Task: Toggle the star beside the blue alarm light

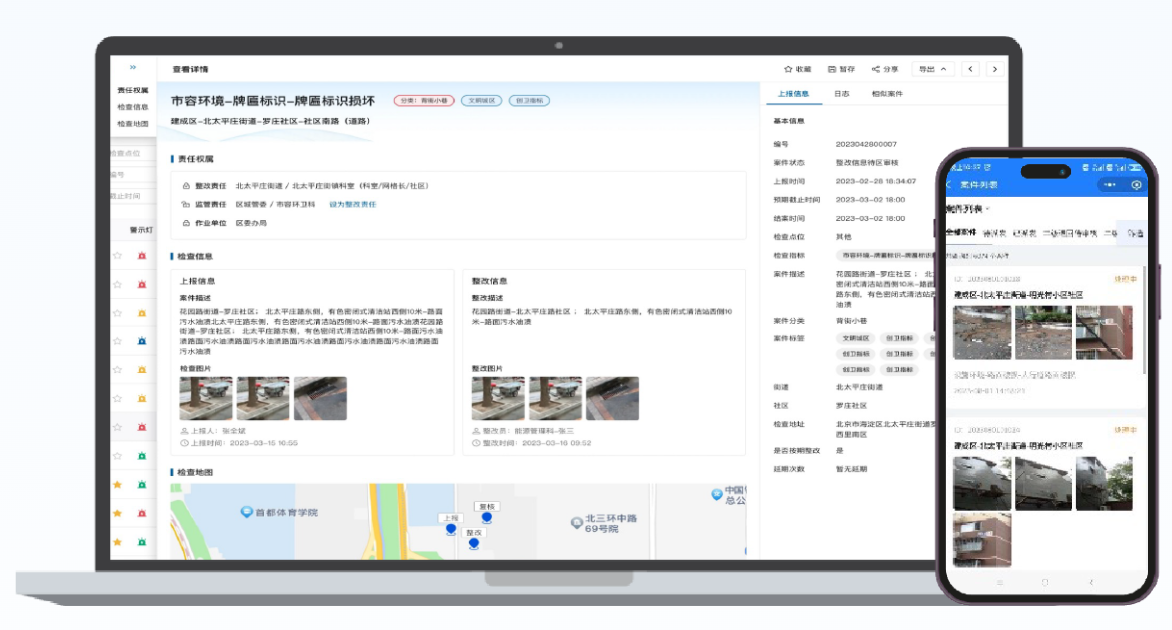Action: [x=117, y=341]
